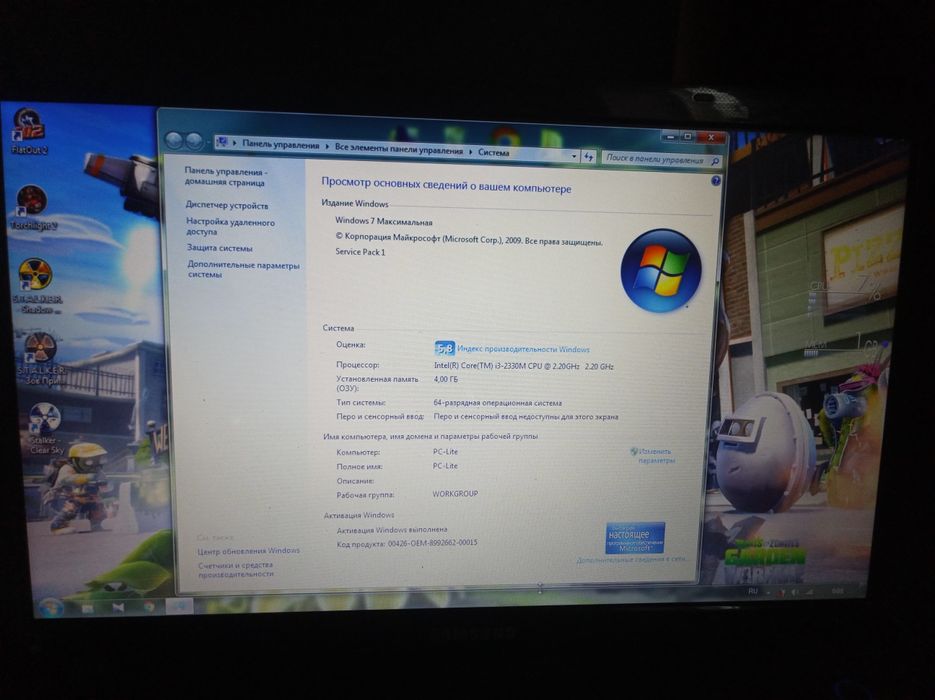Viewport: 935px width, 700px height.
Task: Open the Stalker Clear Sky shortcut
Action: [46, 428]
